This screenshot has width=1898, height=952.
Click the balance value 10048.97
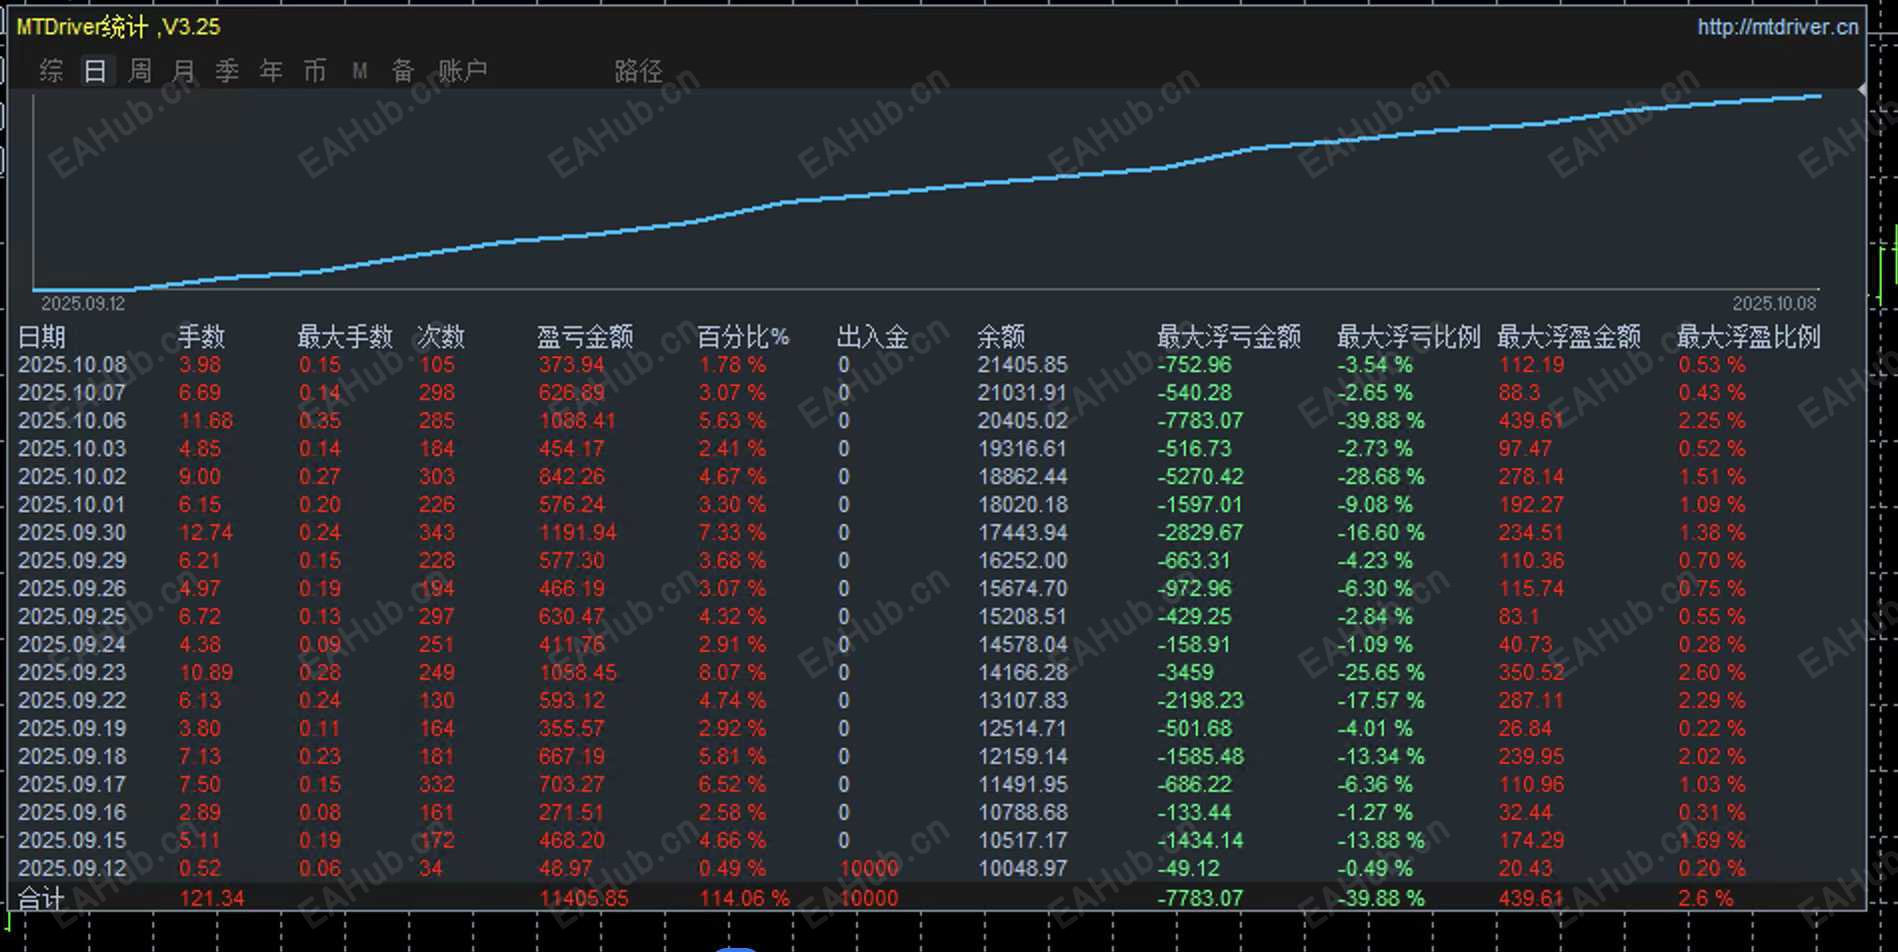[x=1022, y=869]
